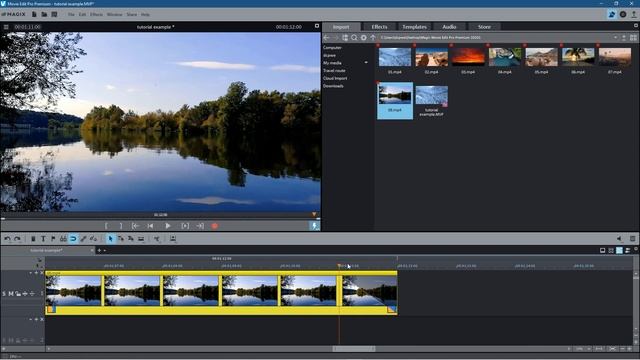Screen dimensions: 640x360
Task: Open the dropdown next to plus tab
Action: [x=104, y=251]
